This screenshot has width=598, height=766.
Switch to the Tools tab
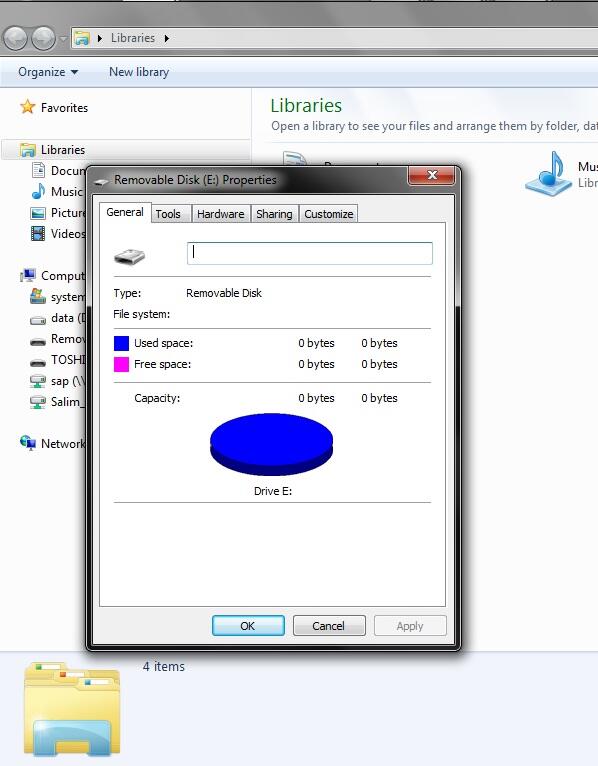pyautogui.click(x=168, y=214)
